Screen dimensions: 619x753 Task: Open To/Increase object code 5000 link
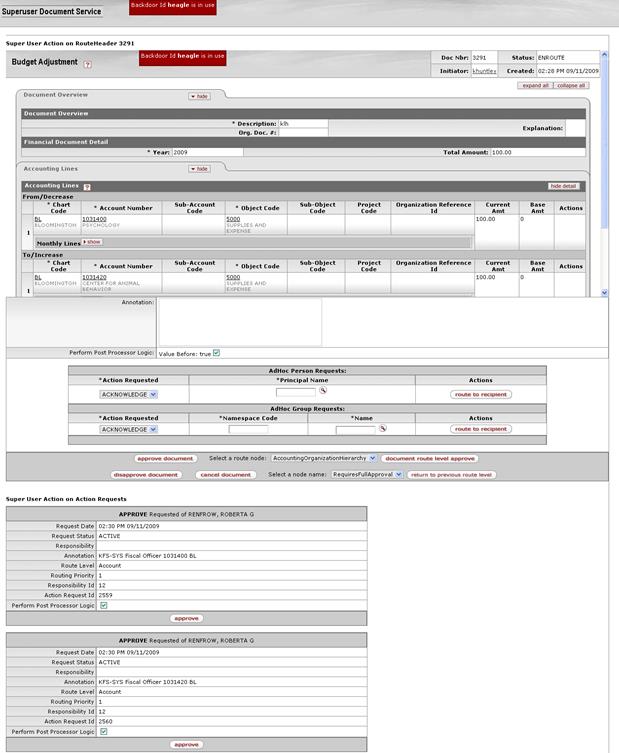click(x=233, y=277)
